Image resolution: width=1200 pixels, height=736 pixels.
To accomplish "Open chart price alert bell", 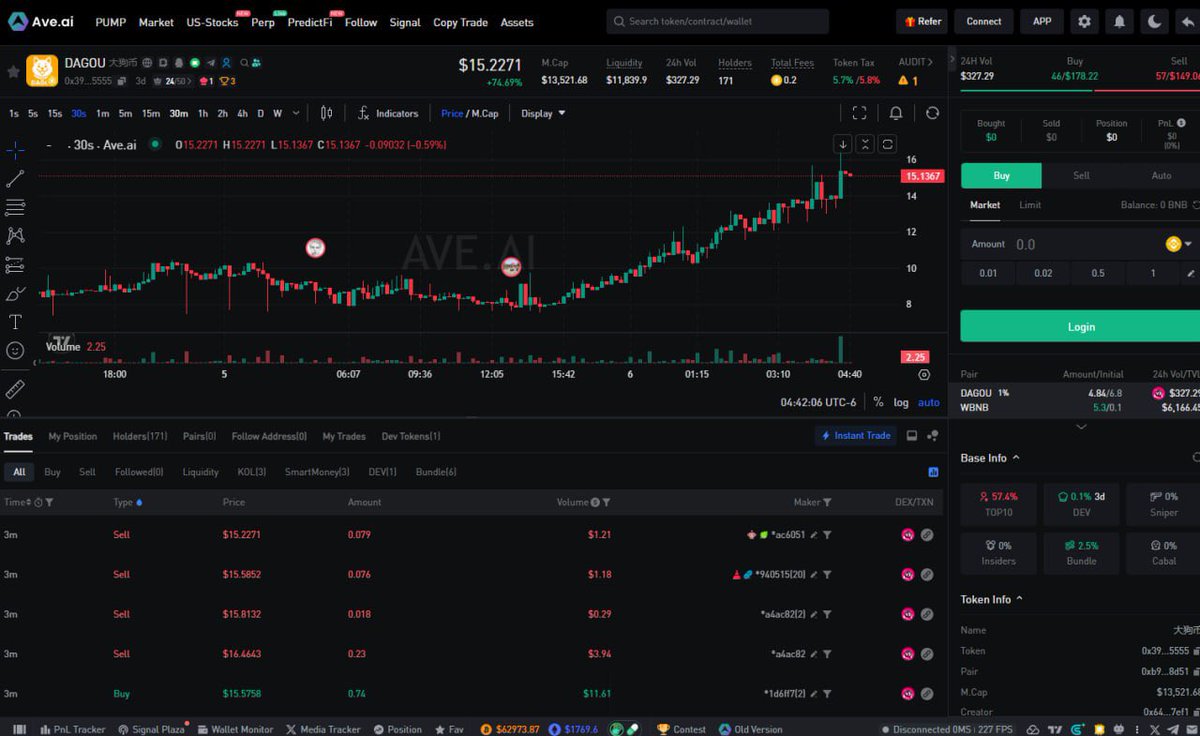I will pyautogui.click(x=896, y=113).
